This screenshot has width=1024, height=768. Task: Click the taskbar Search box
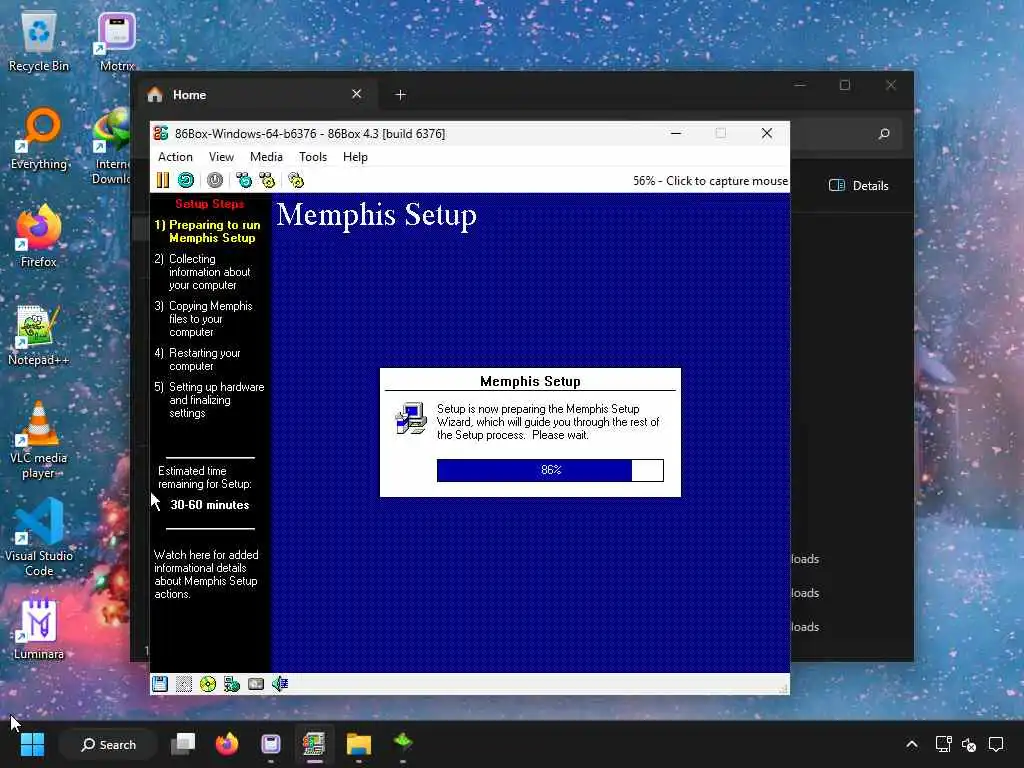point(108,744)
